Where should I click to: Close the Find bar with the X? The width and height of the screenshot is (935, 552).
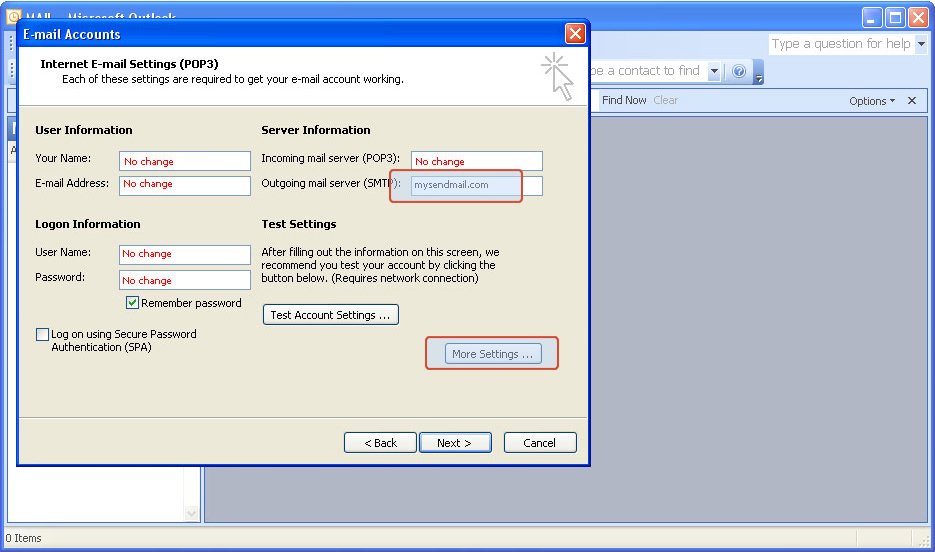click(x=911, y=101)
